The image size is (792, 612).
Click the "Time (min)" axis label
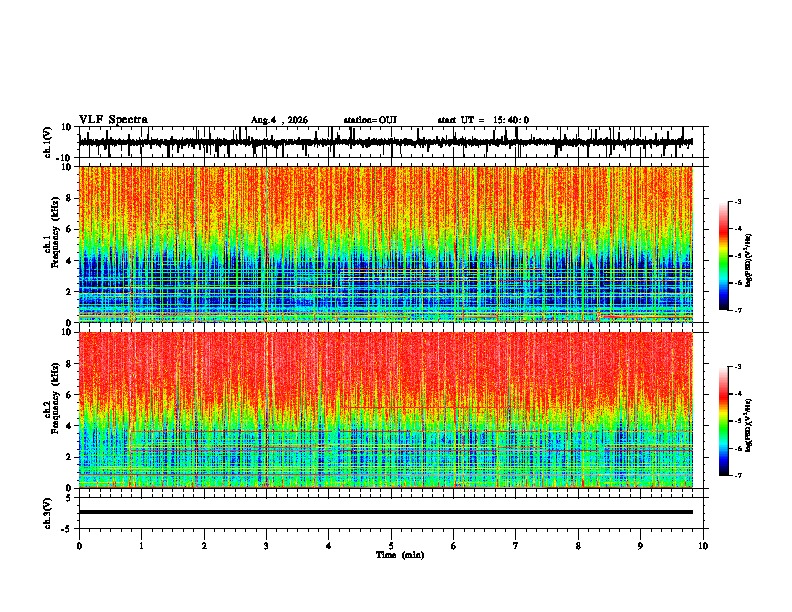pos(400,555)
